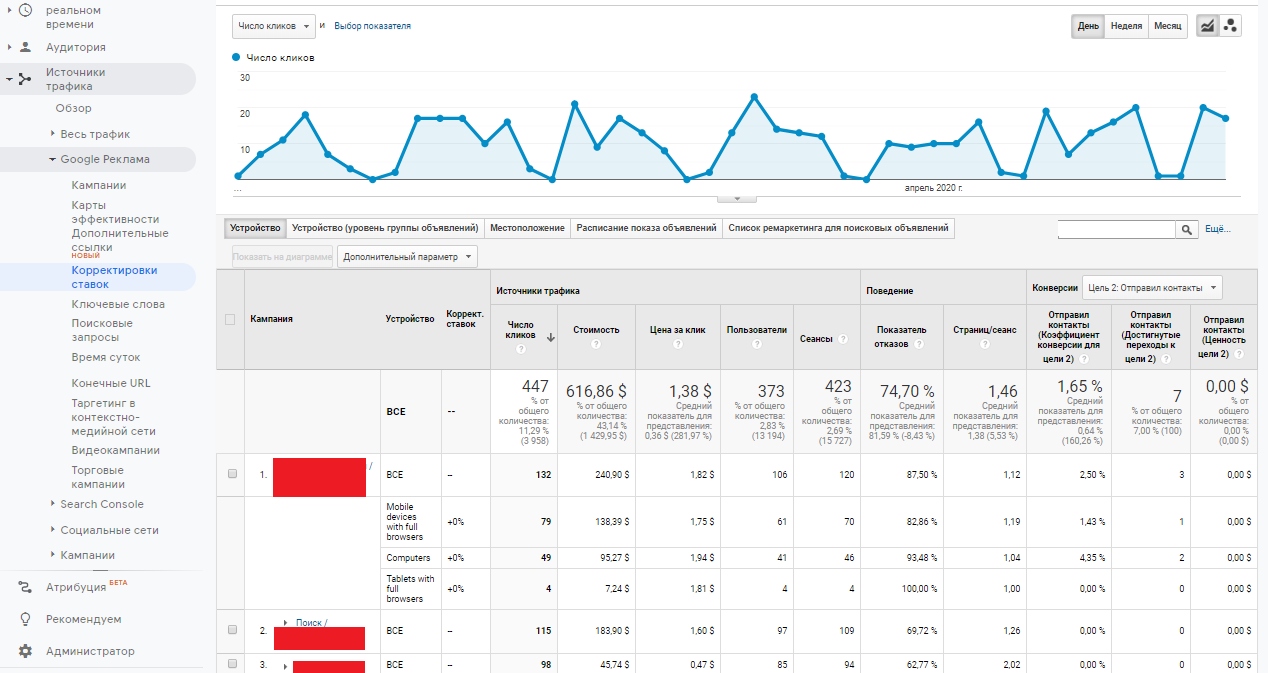Select the Местоположение tab

click(x=527, y=228)
